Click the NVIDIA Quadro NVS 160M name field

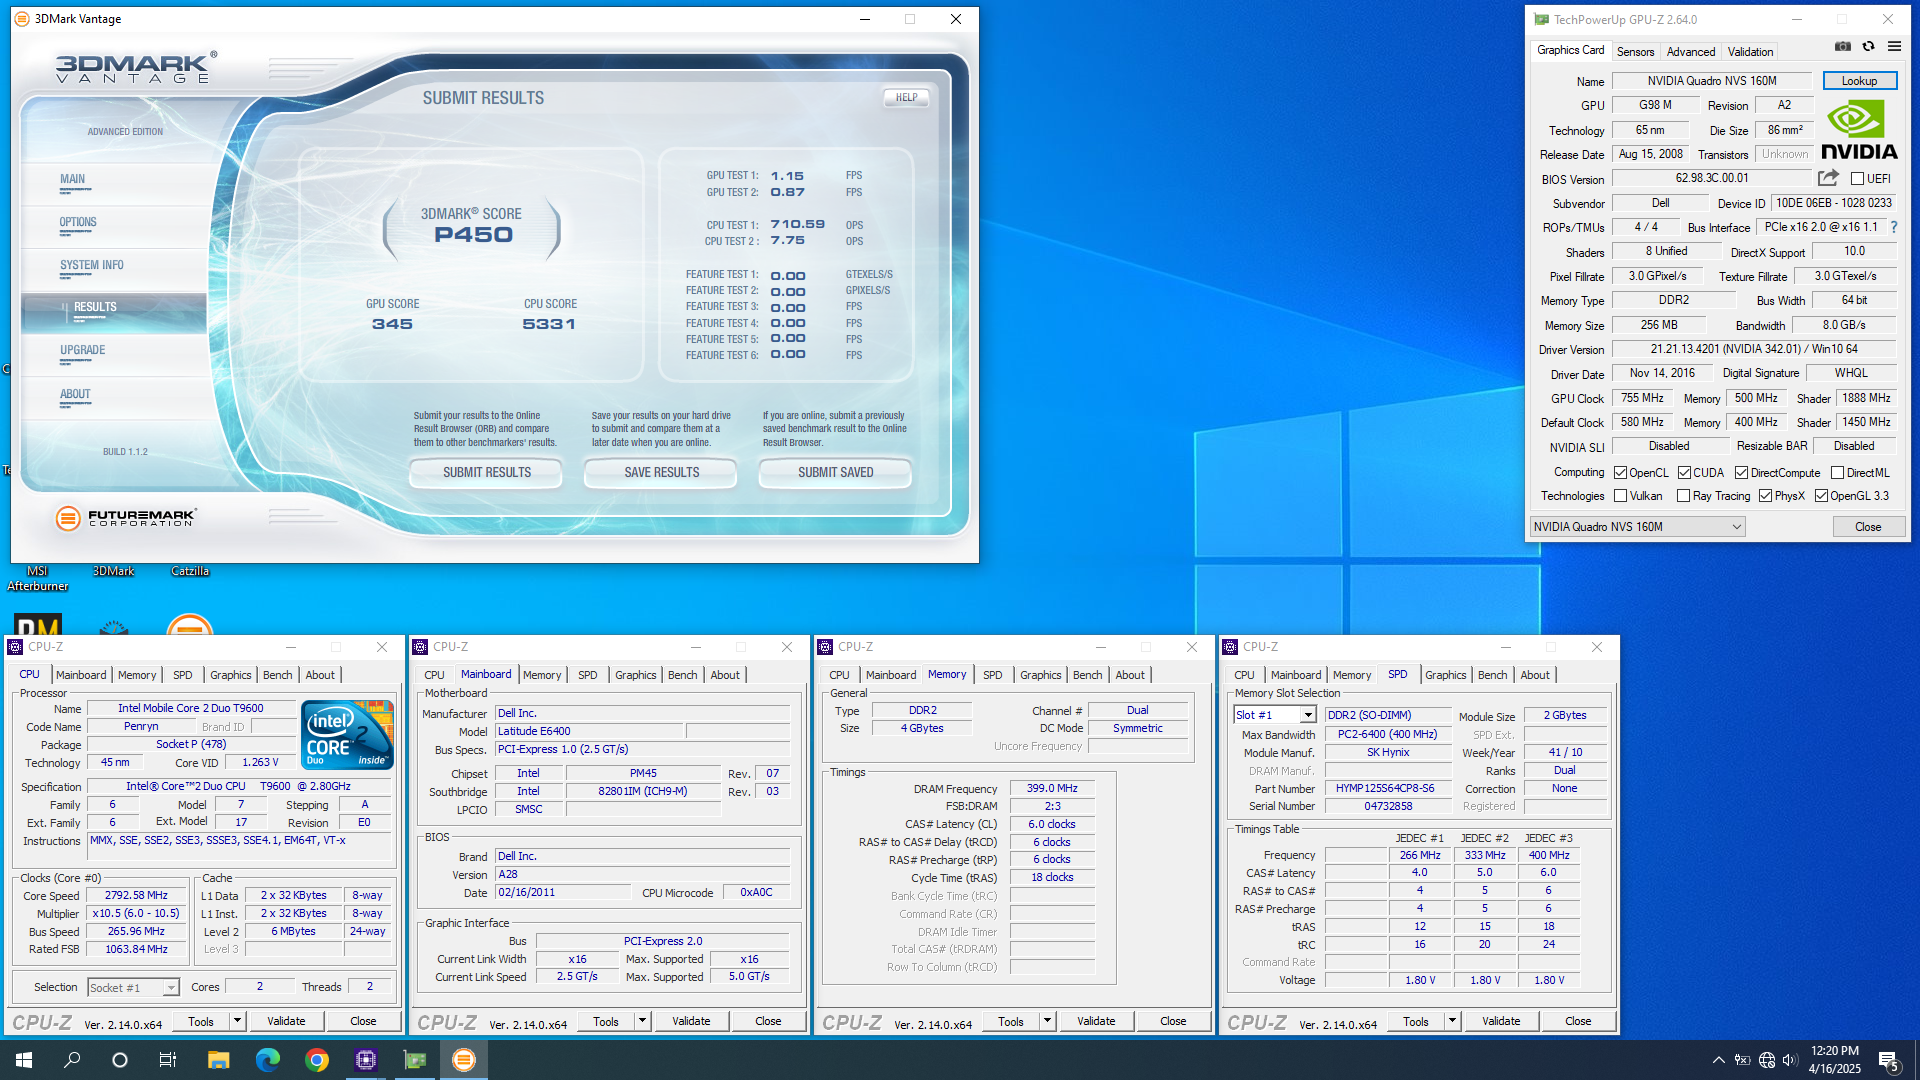pyautogui.click(x=1711, y=81)
